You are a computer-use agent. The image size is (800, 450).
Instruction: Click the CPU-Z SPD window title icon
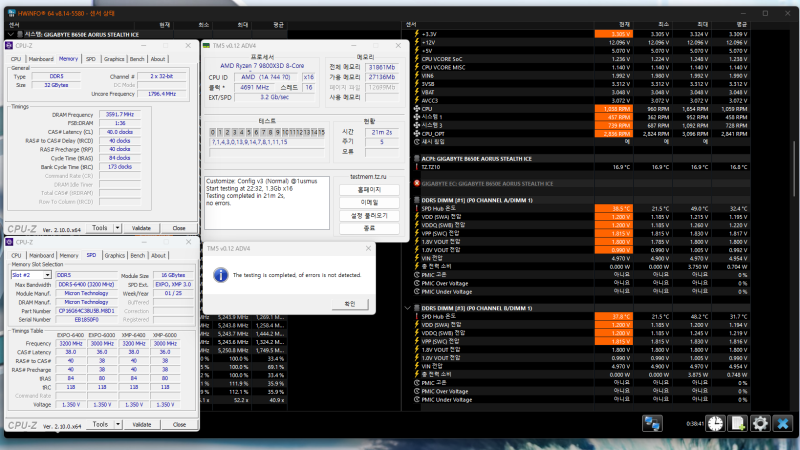(9, 242)
